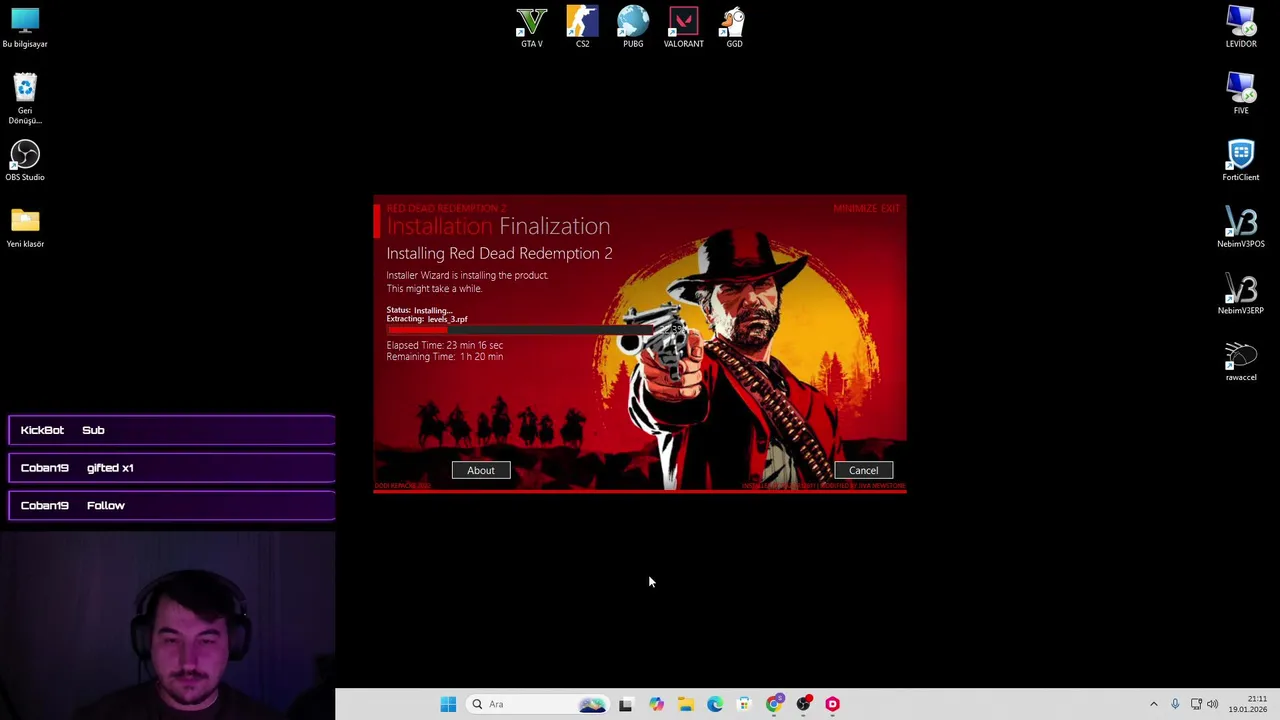
Task: Open Task View on the taskbar
Action: click(625, 704)
